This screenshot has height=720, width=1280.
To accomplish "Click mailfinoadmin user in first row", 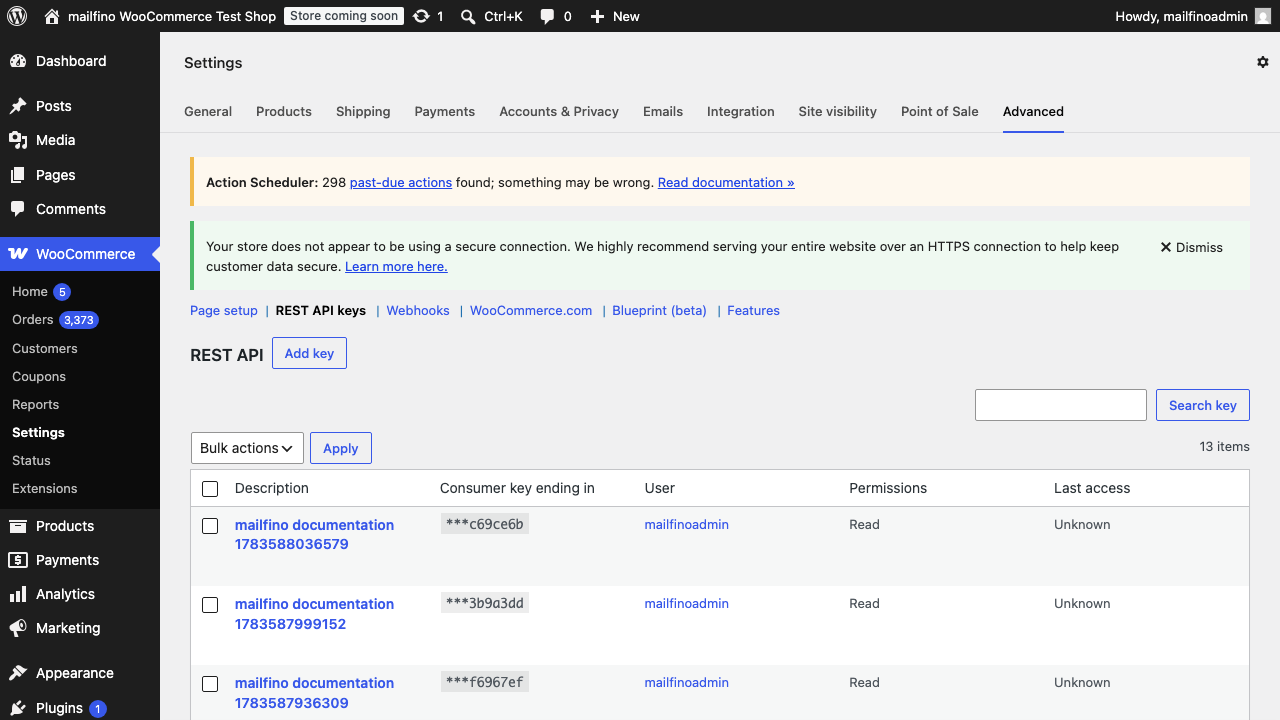I will [686, 524].
